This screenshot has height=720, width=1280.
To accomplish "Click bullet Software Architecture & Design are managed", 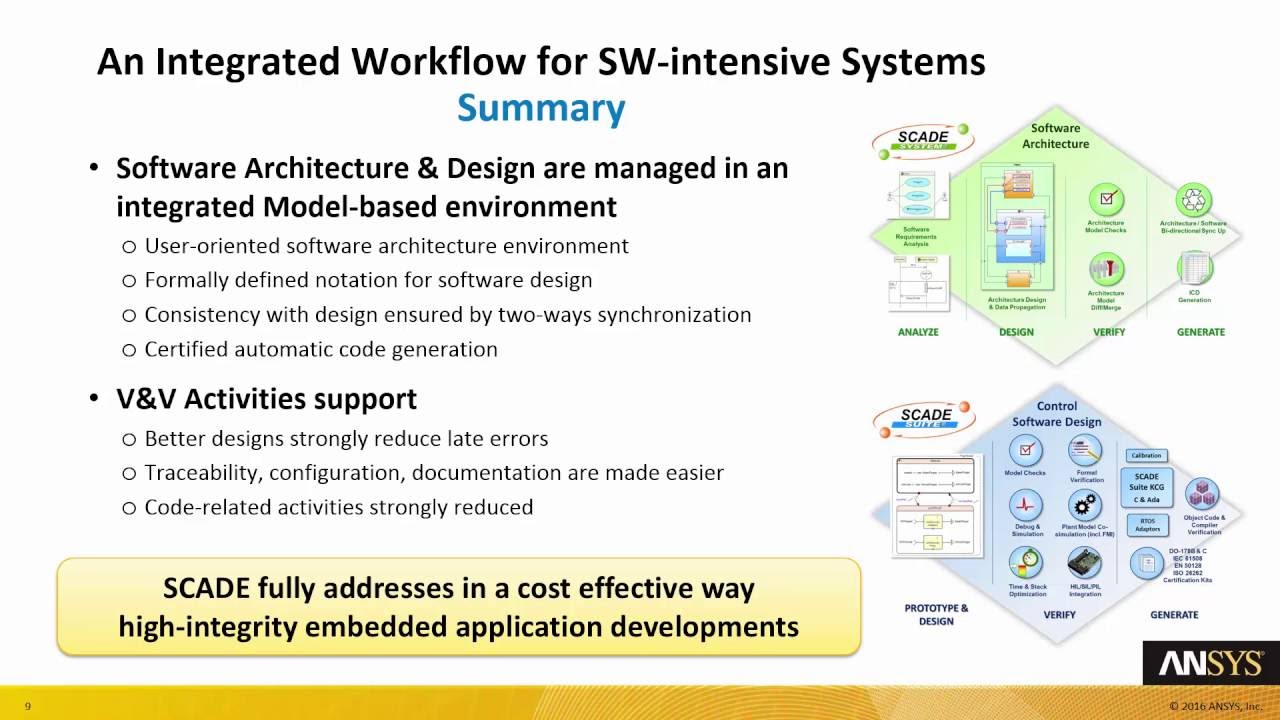I will pos(452,187).
